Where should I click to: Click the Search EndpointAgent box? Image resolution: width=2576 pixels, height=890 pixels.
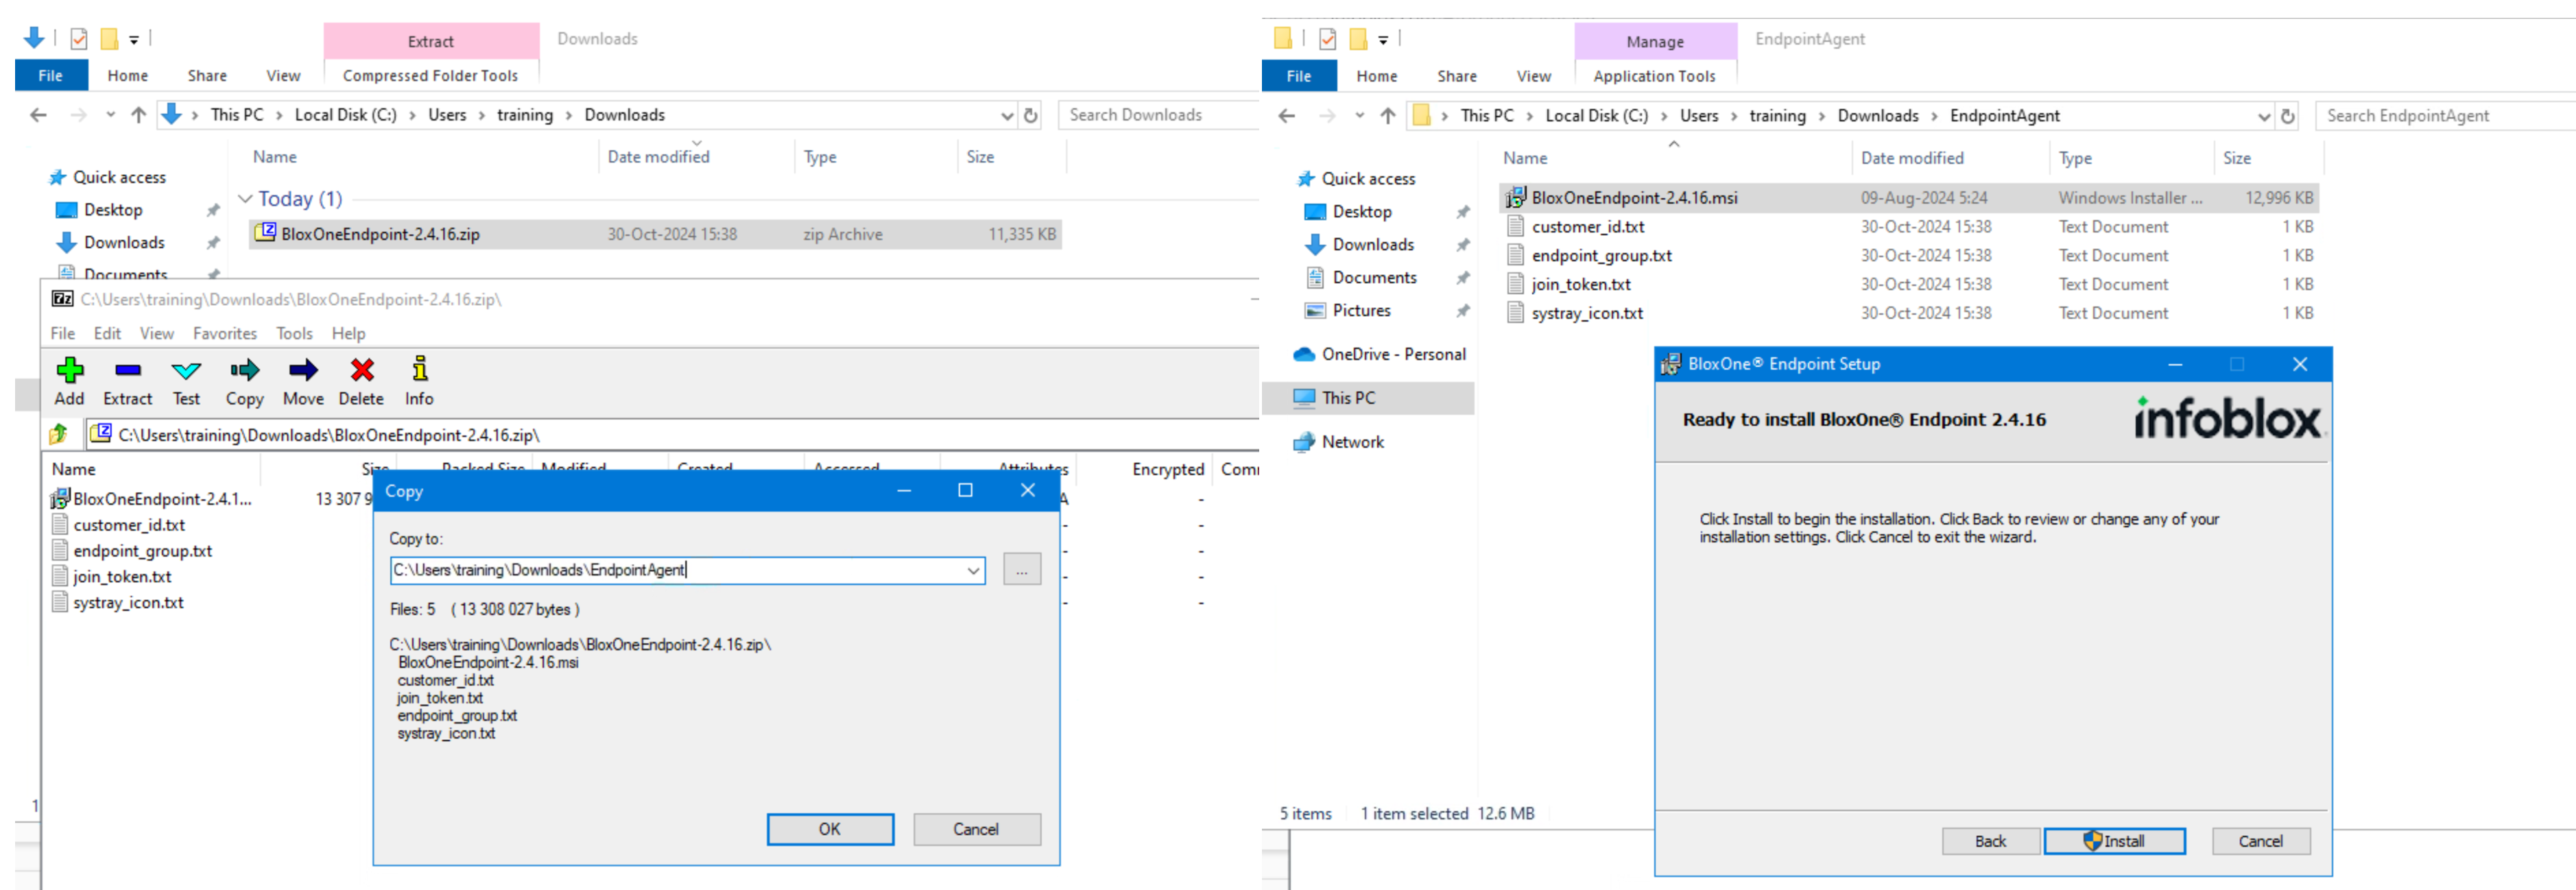coord(2446,116)
